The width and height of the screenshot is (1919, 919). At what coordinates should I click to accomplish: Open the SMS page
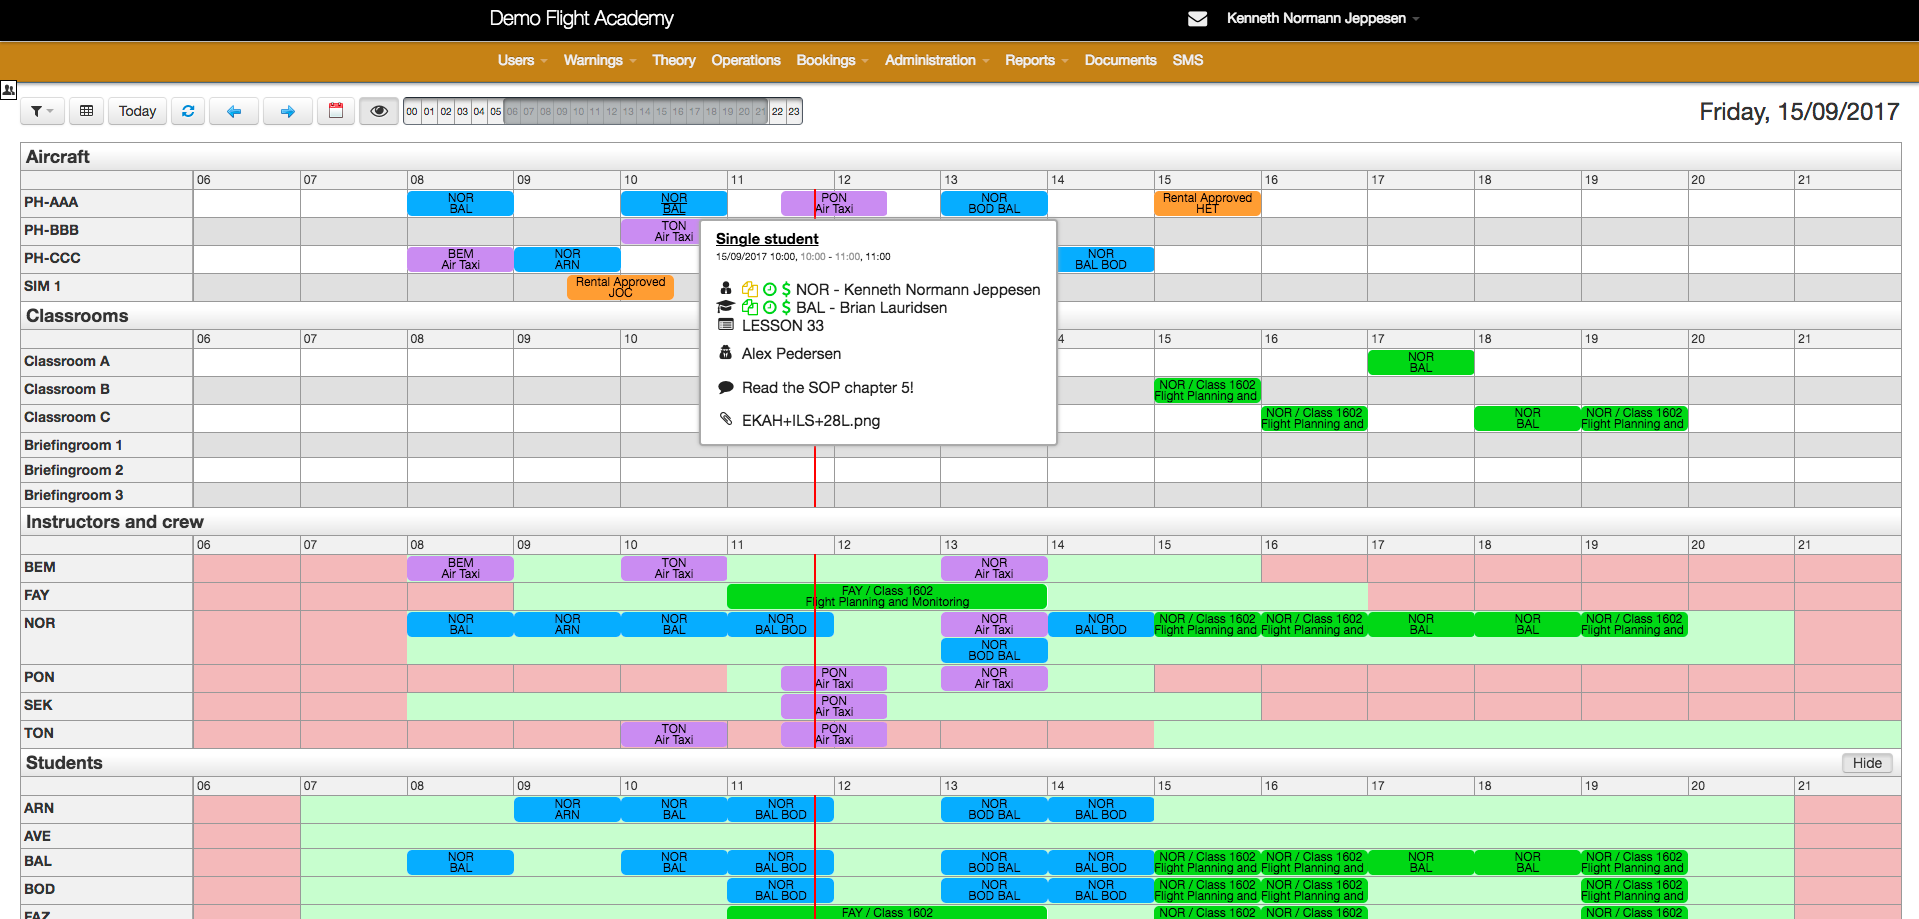[1188, 60]
